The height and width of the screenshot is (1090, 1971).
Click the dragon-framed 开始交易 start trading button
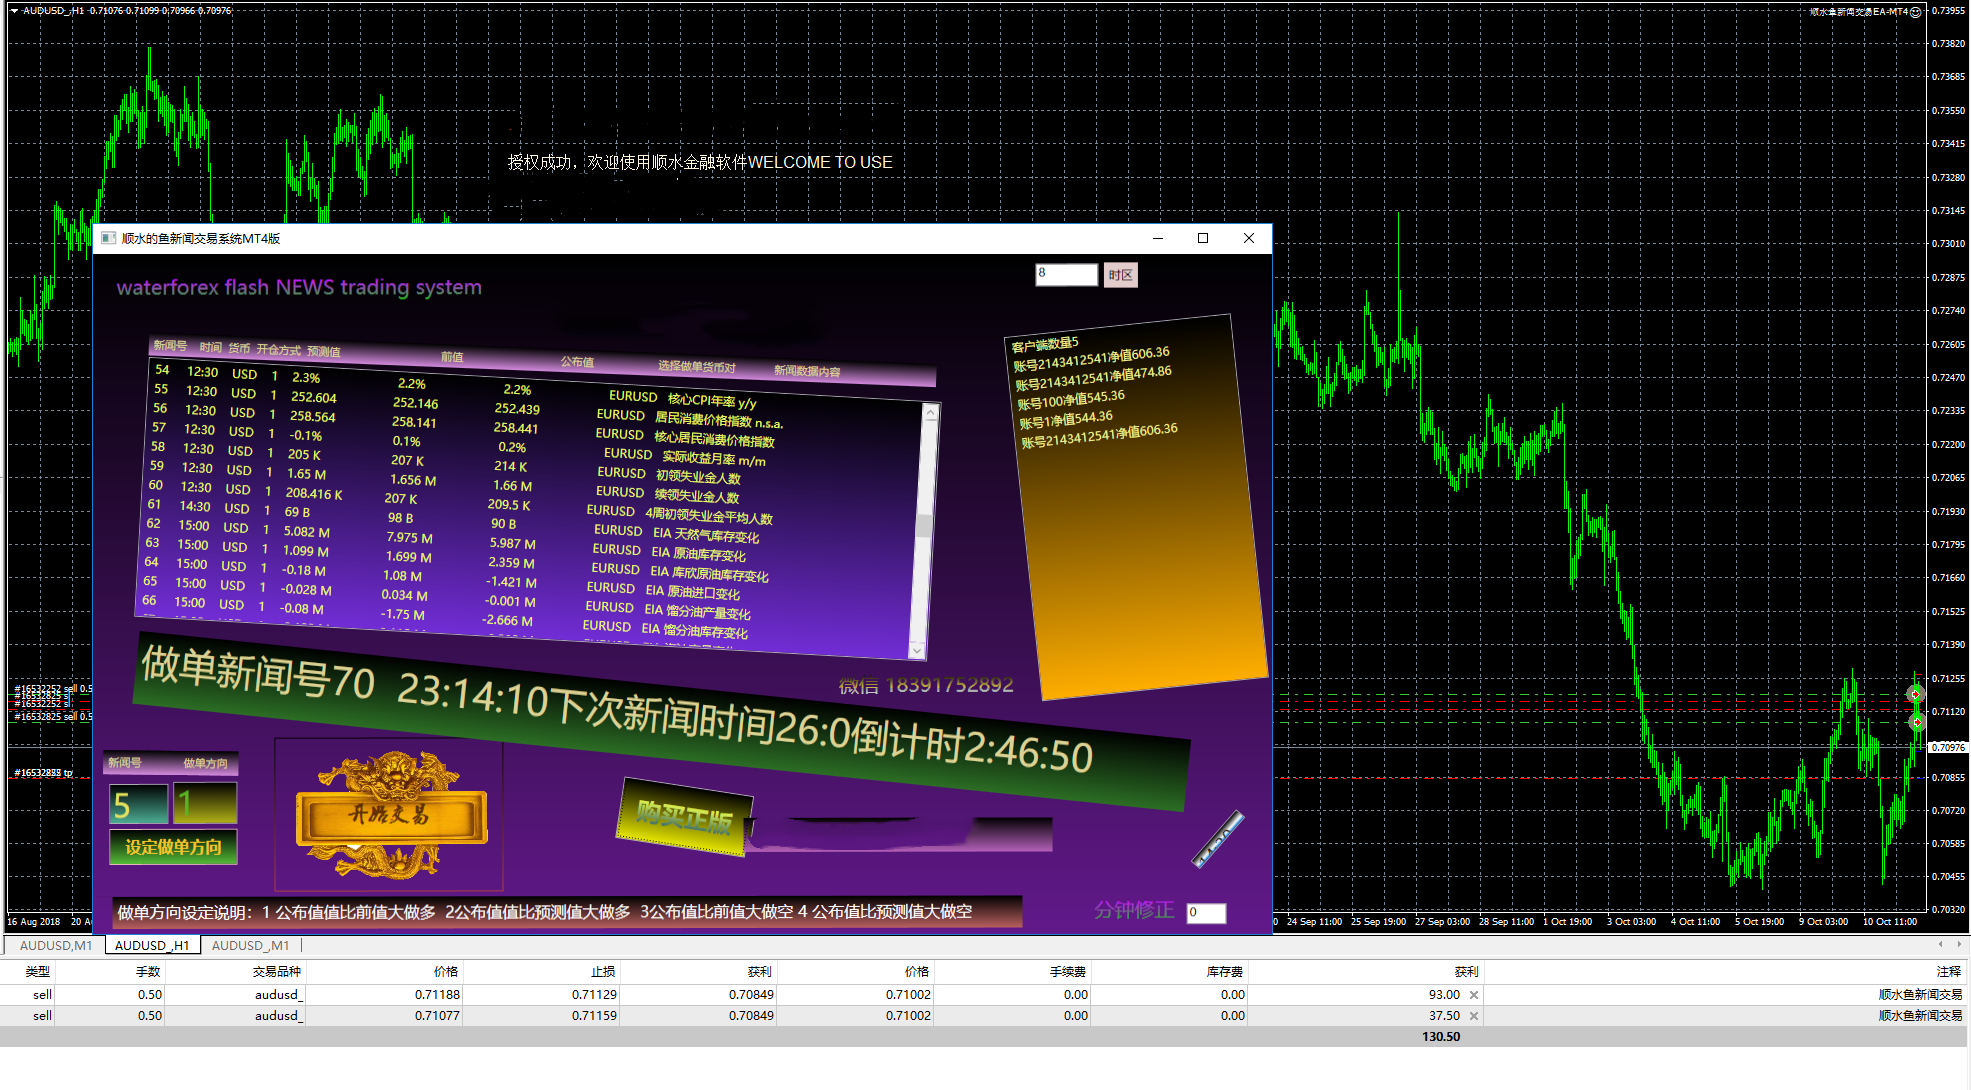click(x=390, y=816)
